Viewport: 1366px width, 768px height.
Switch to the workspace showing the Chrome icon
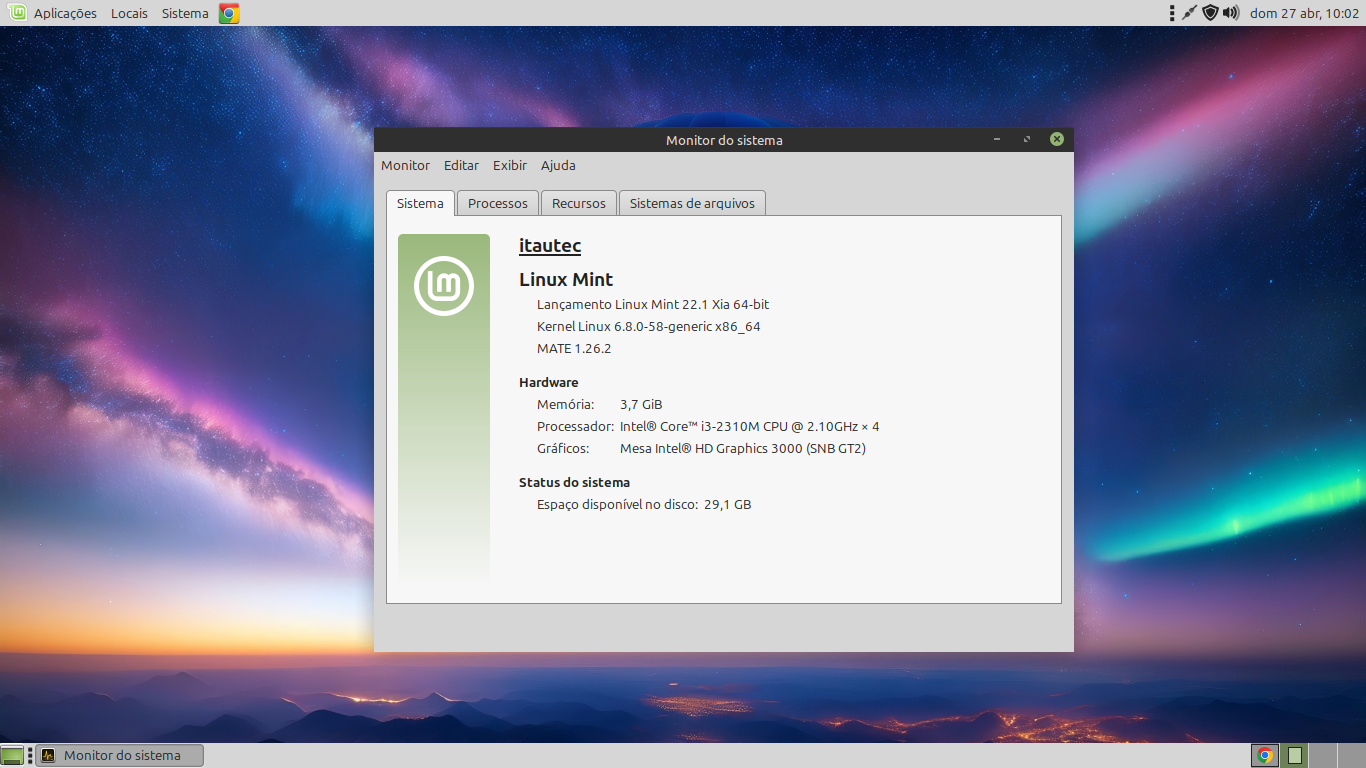(x=1265, y=755)
